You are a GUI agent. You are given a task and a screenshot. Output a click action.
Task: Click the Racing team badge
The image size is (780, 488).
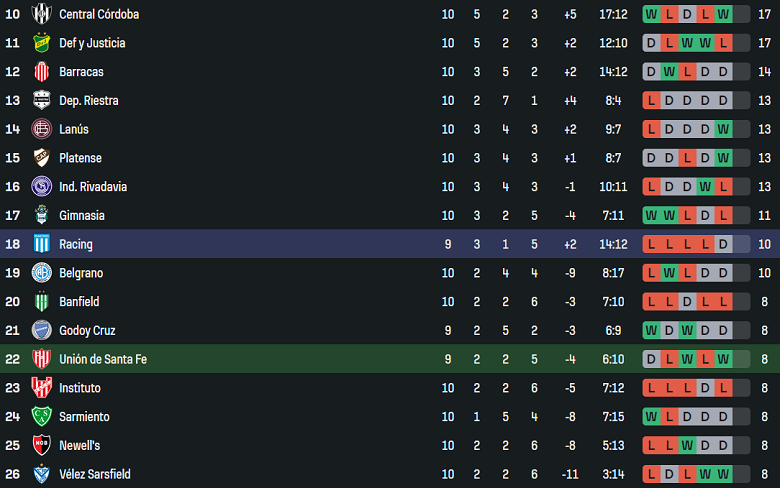click(x=42, y=244)
